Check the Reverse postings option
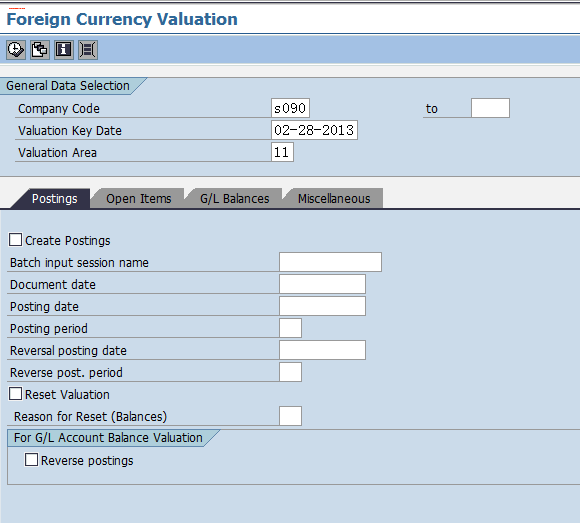Image resolution: width=580 pixels, height=523 pixels. [x=31, y=460]
